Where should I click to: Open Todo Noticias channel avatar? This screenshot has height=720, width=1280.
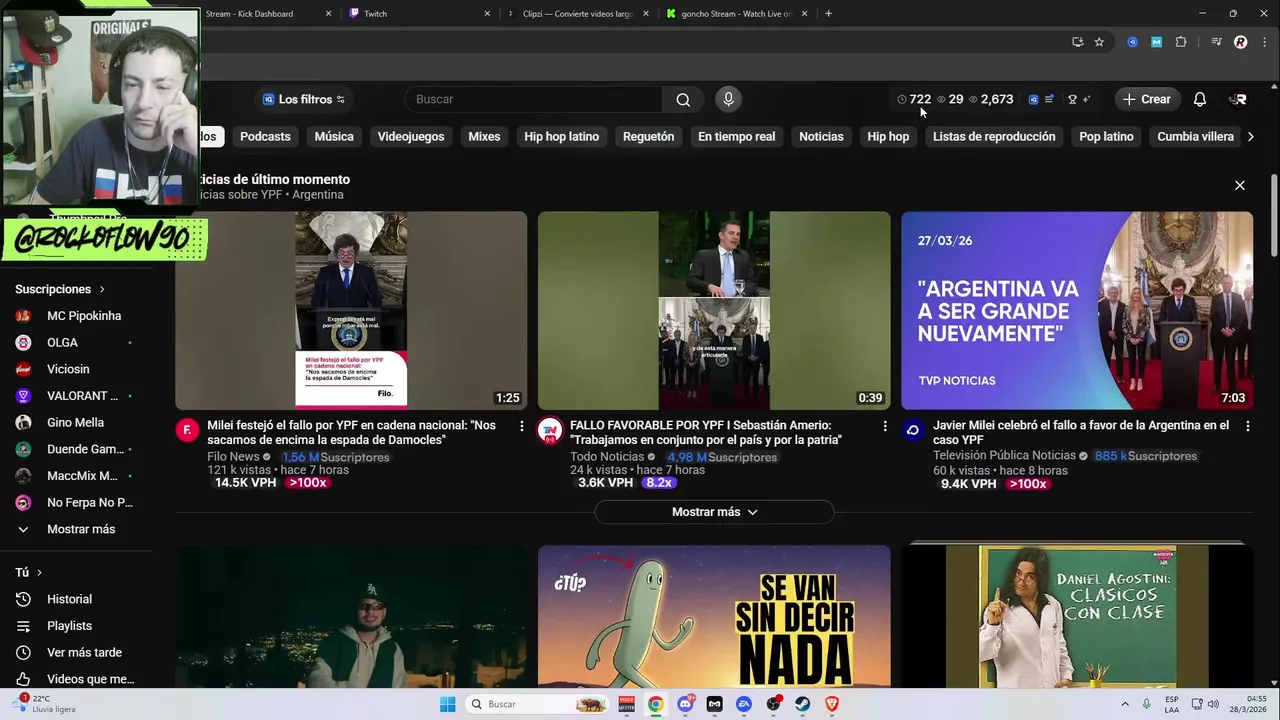pyautogui.click(x=549, y=430)
